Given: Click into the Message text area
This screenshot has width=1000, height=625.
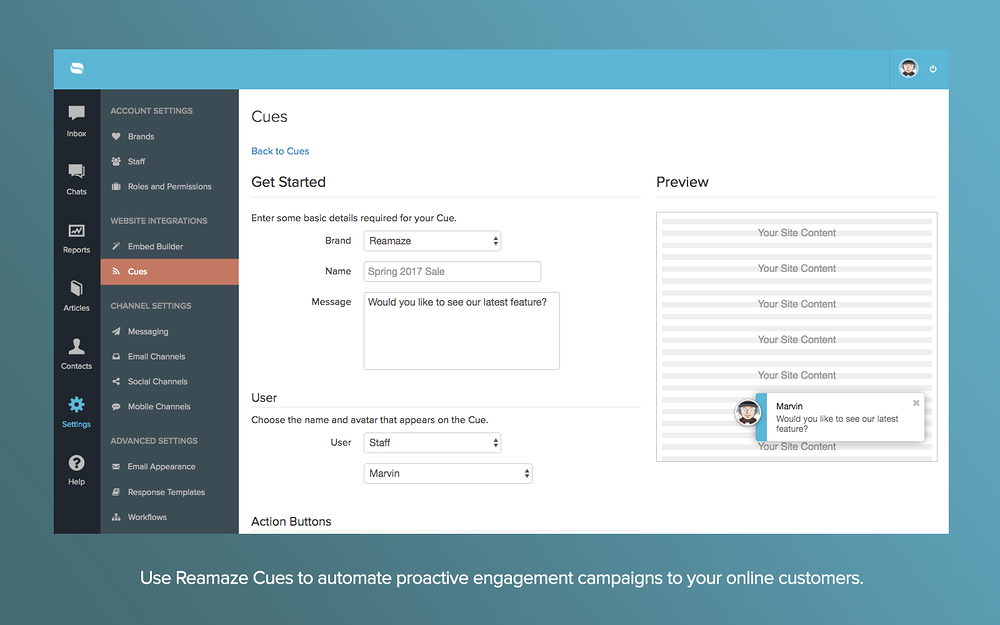Looking at the screenshot, I should click(x=462, y=331).
